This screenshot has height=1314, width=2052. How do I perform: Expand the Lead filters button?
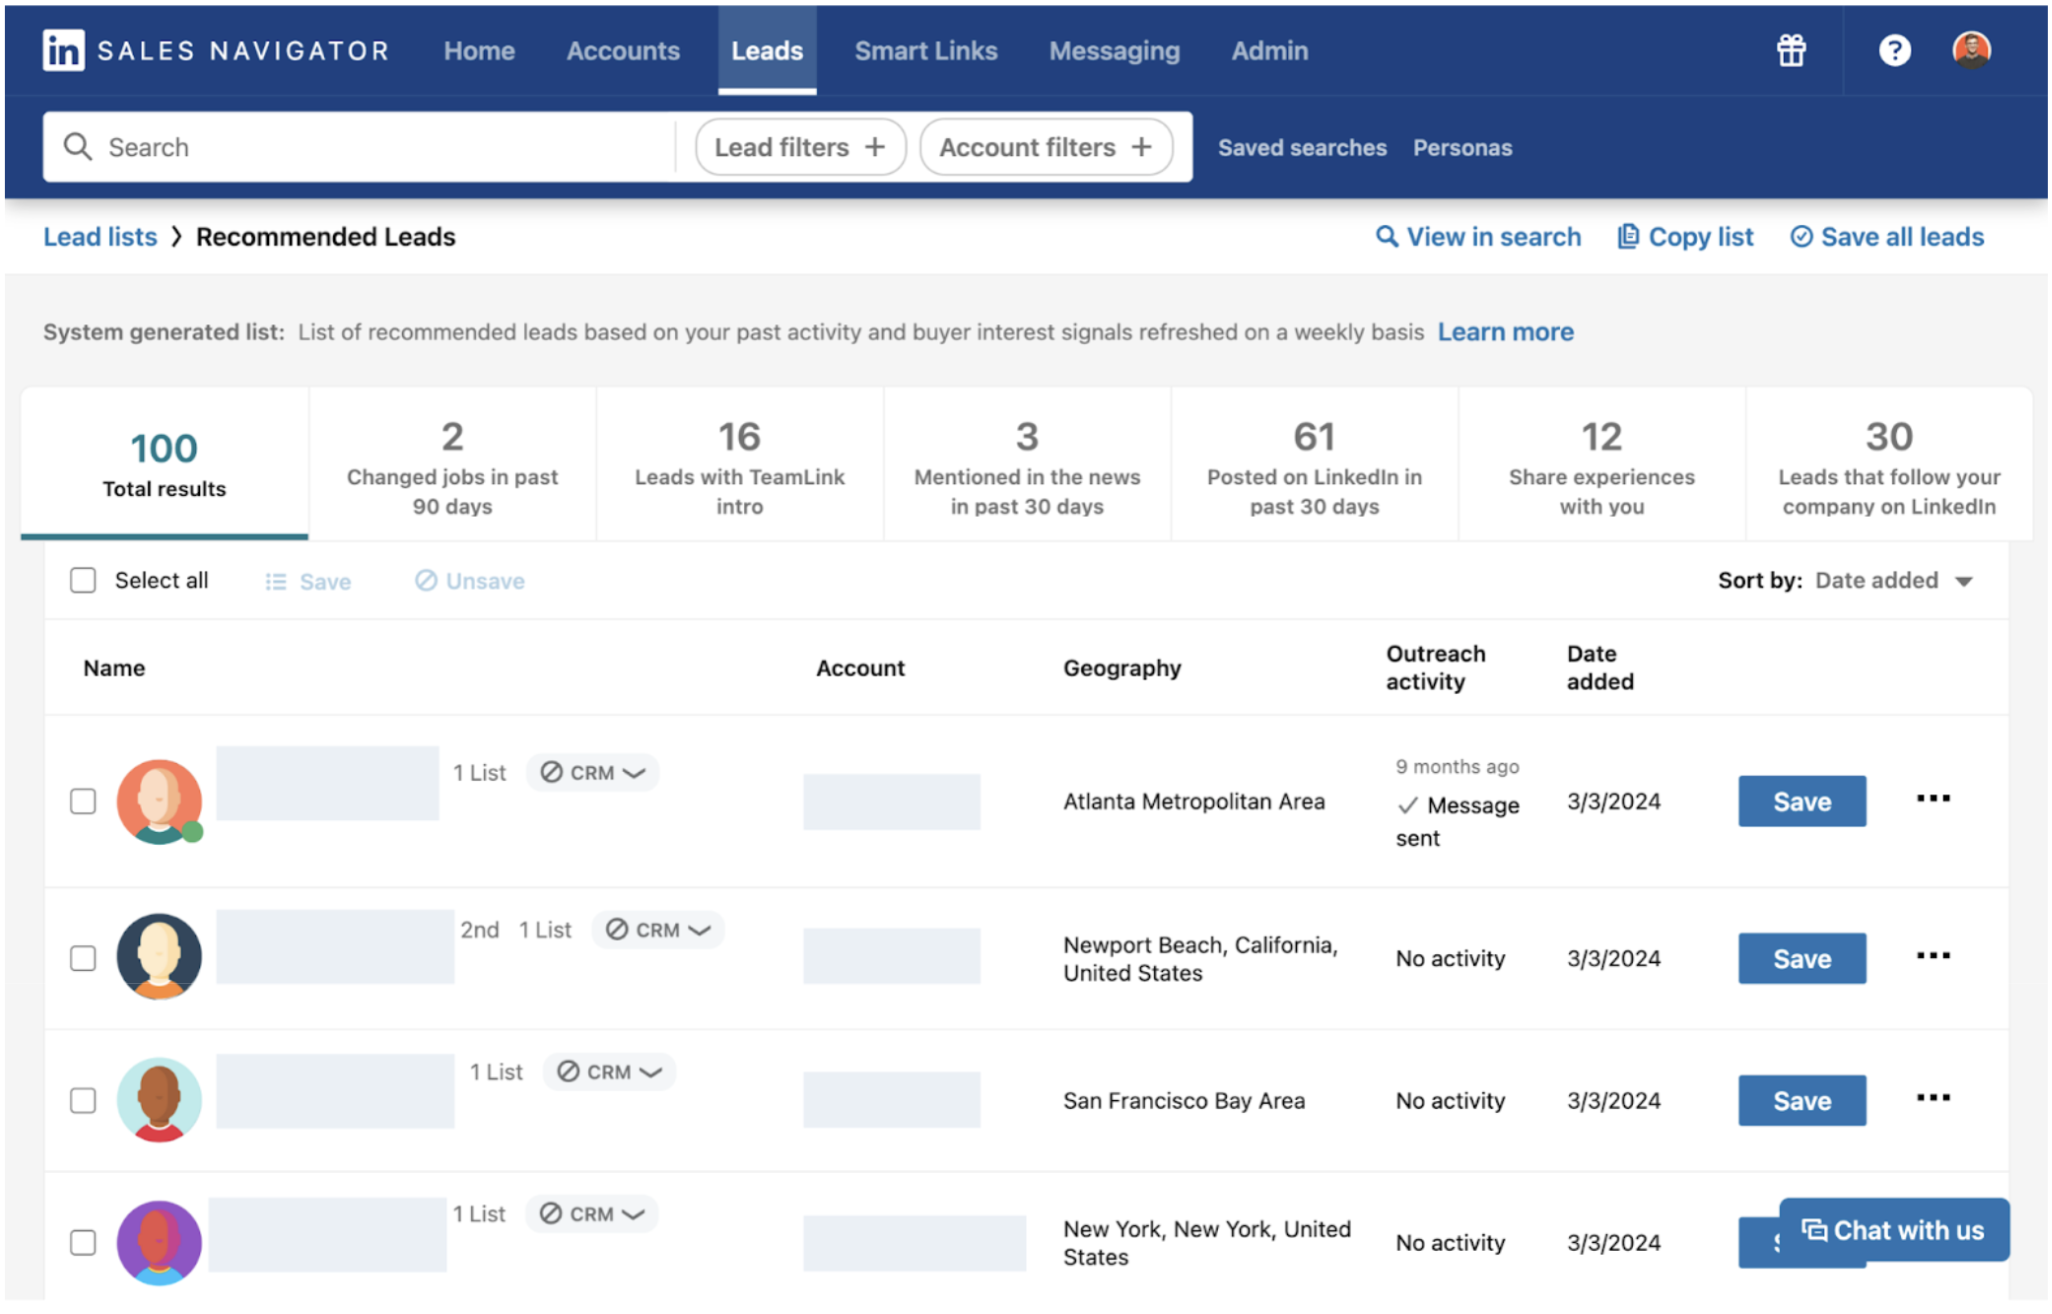[800, 147]
